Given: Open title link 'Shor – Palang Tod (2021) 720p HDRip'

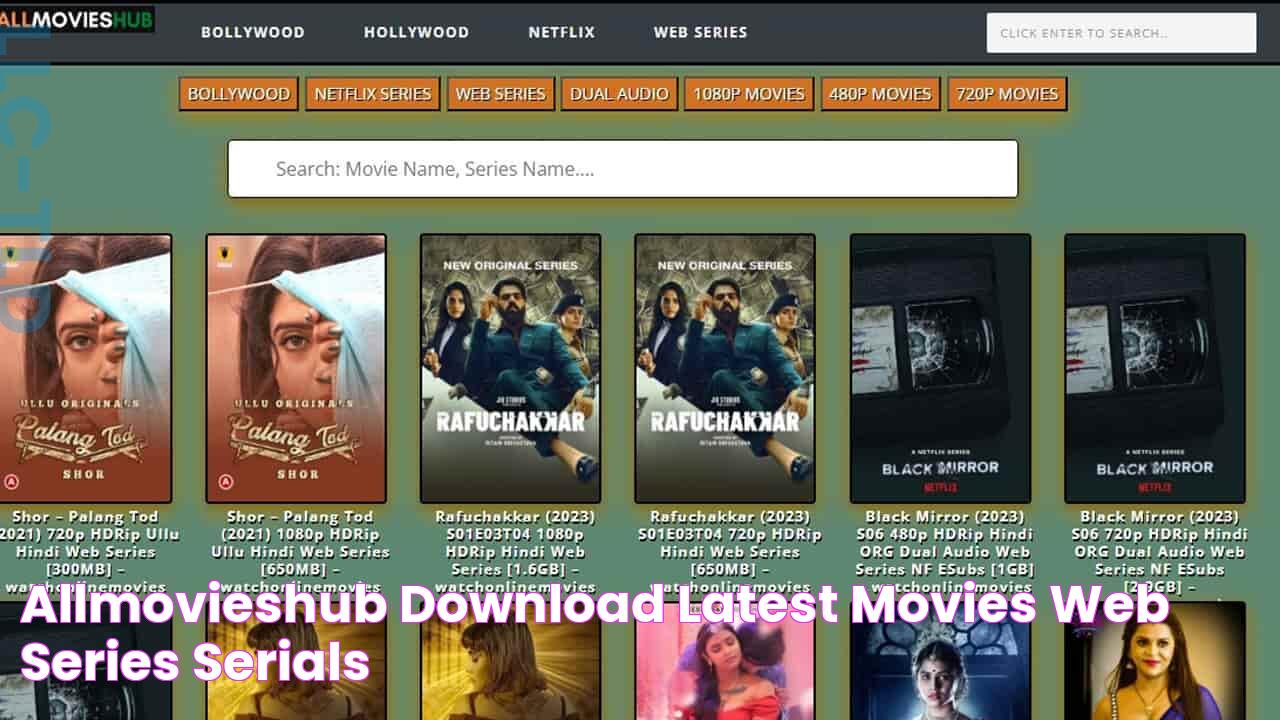Looking at the screenshot, I should 90,551.
